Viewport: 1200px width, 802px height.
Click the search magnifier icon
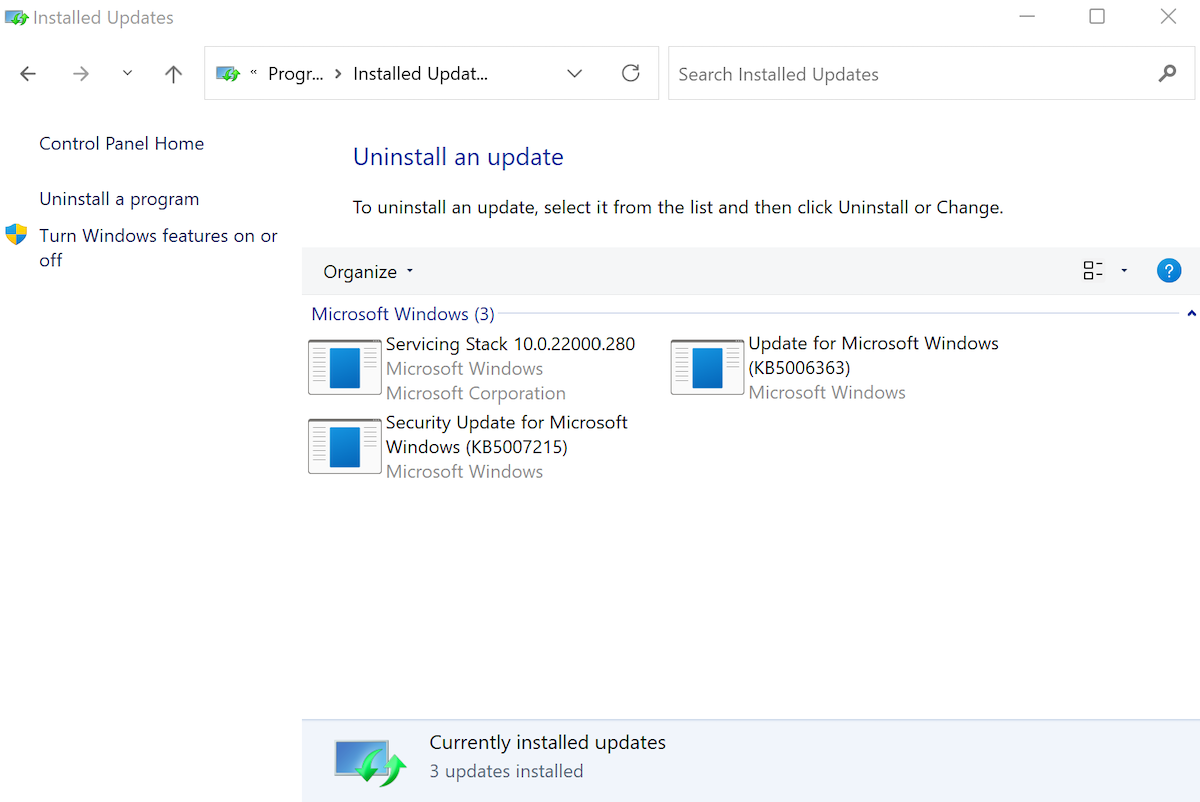1167,73
